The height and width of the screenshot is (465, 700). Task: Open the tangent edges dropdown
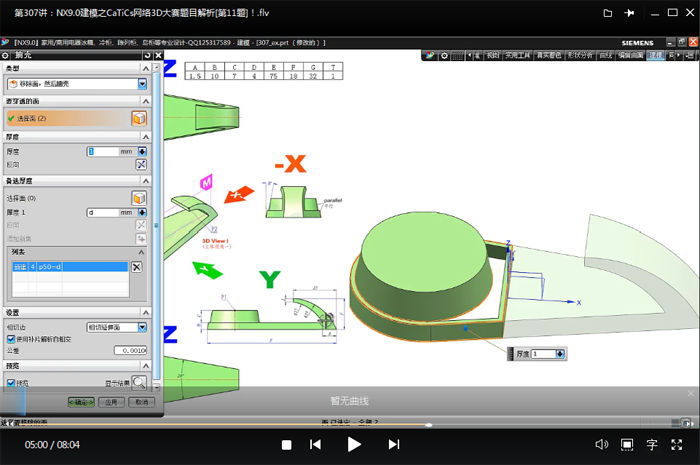[142, 327]
